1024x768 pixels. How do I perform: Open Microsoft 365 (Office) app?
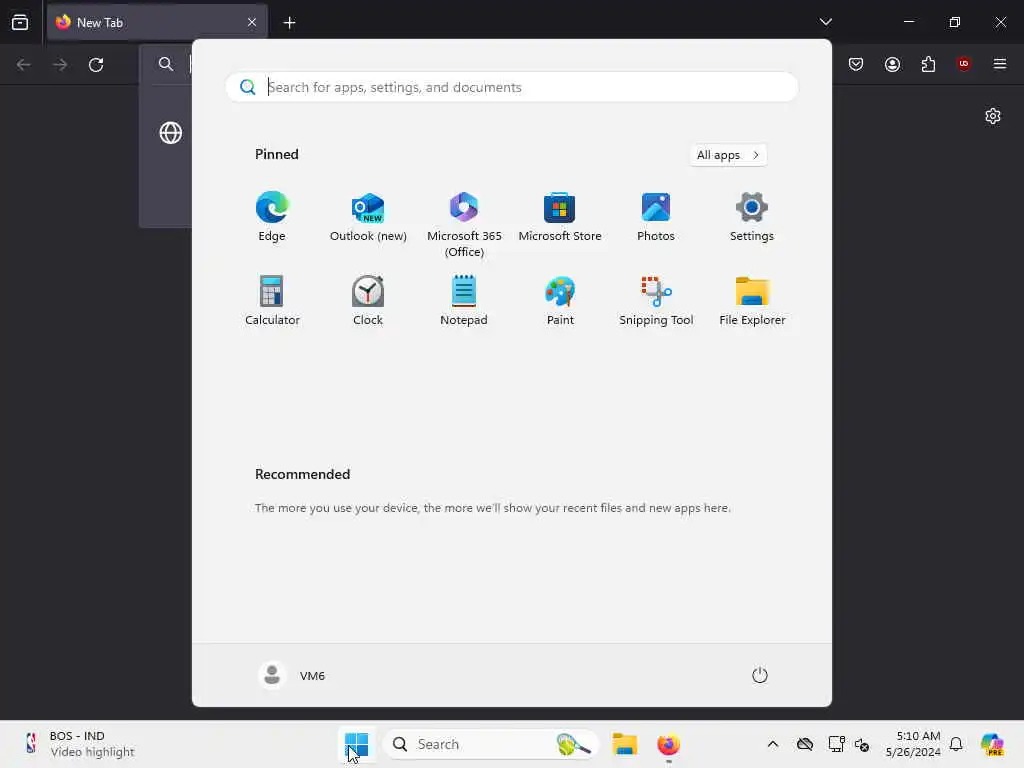point(464,225)
